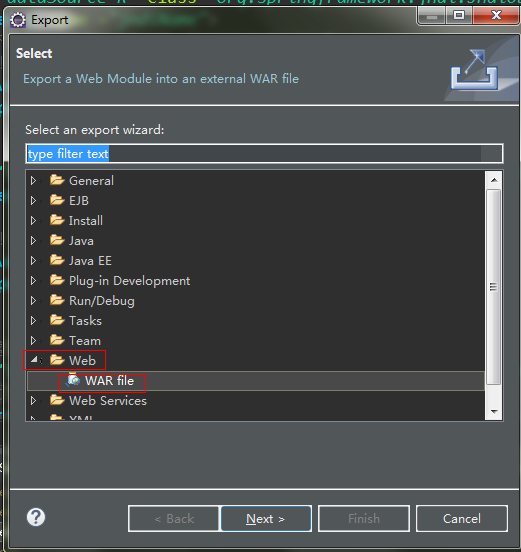The height and width of the screenshot is (552, 521).
Task: Click the Install folder icon
Action: (57, 220)
